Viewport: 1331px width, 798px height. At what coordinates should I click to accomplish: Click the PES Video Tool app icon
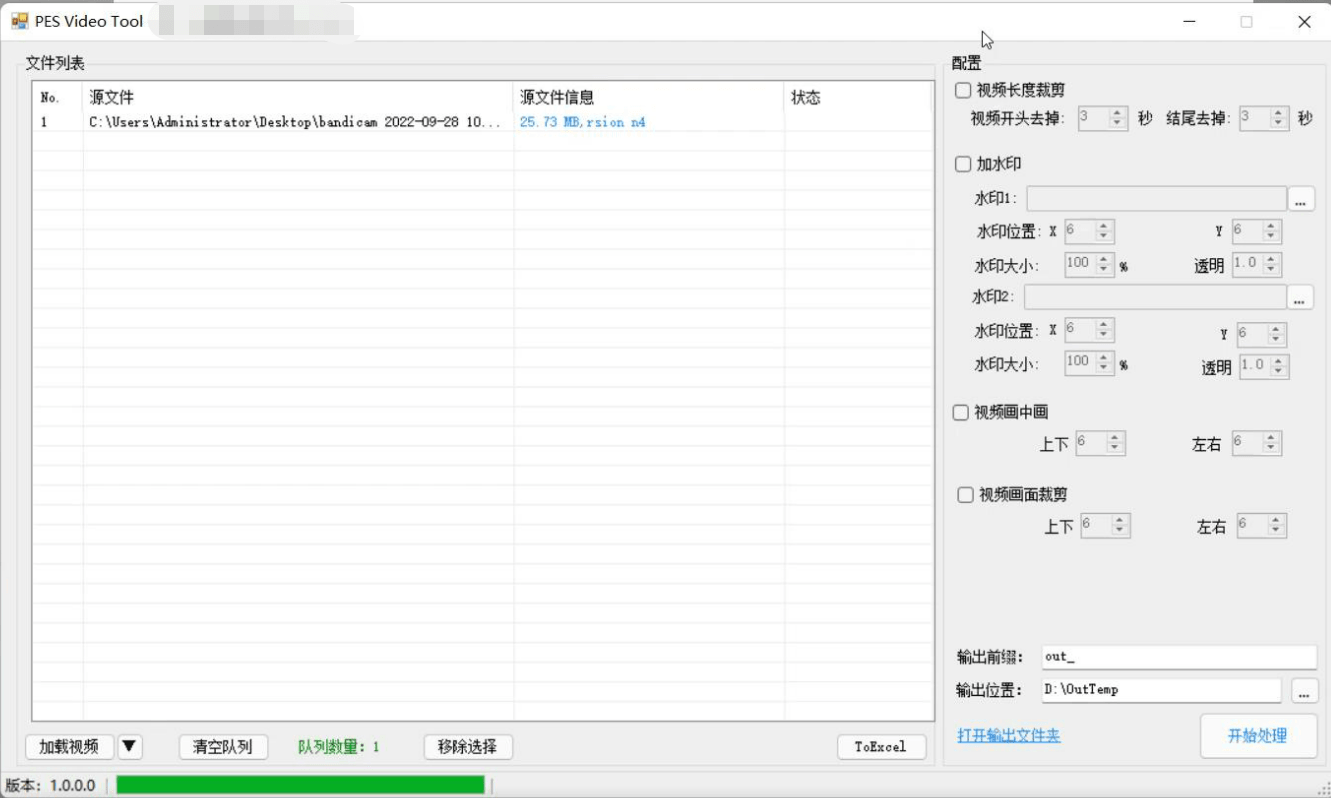(19, 21)
